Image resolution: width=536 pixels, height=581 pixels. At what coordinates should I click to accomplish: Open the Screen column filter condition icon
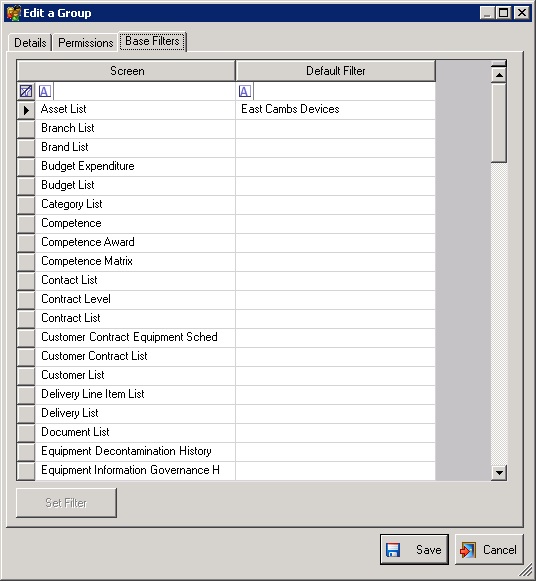44,91
